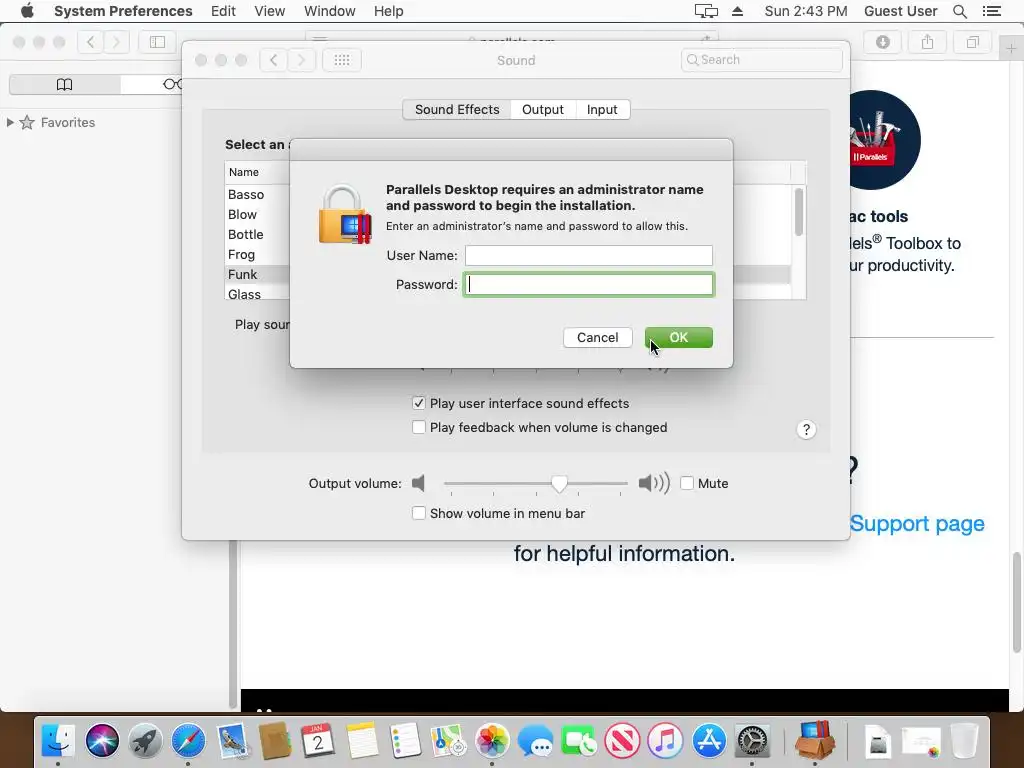Screen dimensions: 1024x768
Task: Click the User Name field
Action: pyautogui.click(x=588, y=255)
